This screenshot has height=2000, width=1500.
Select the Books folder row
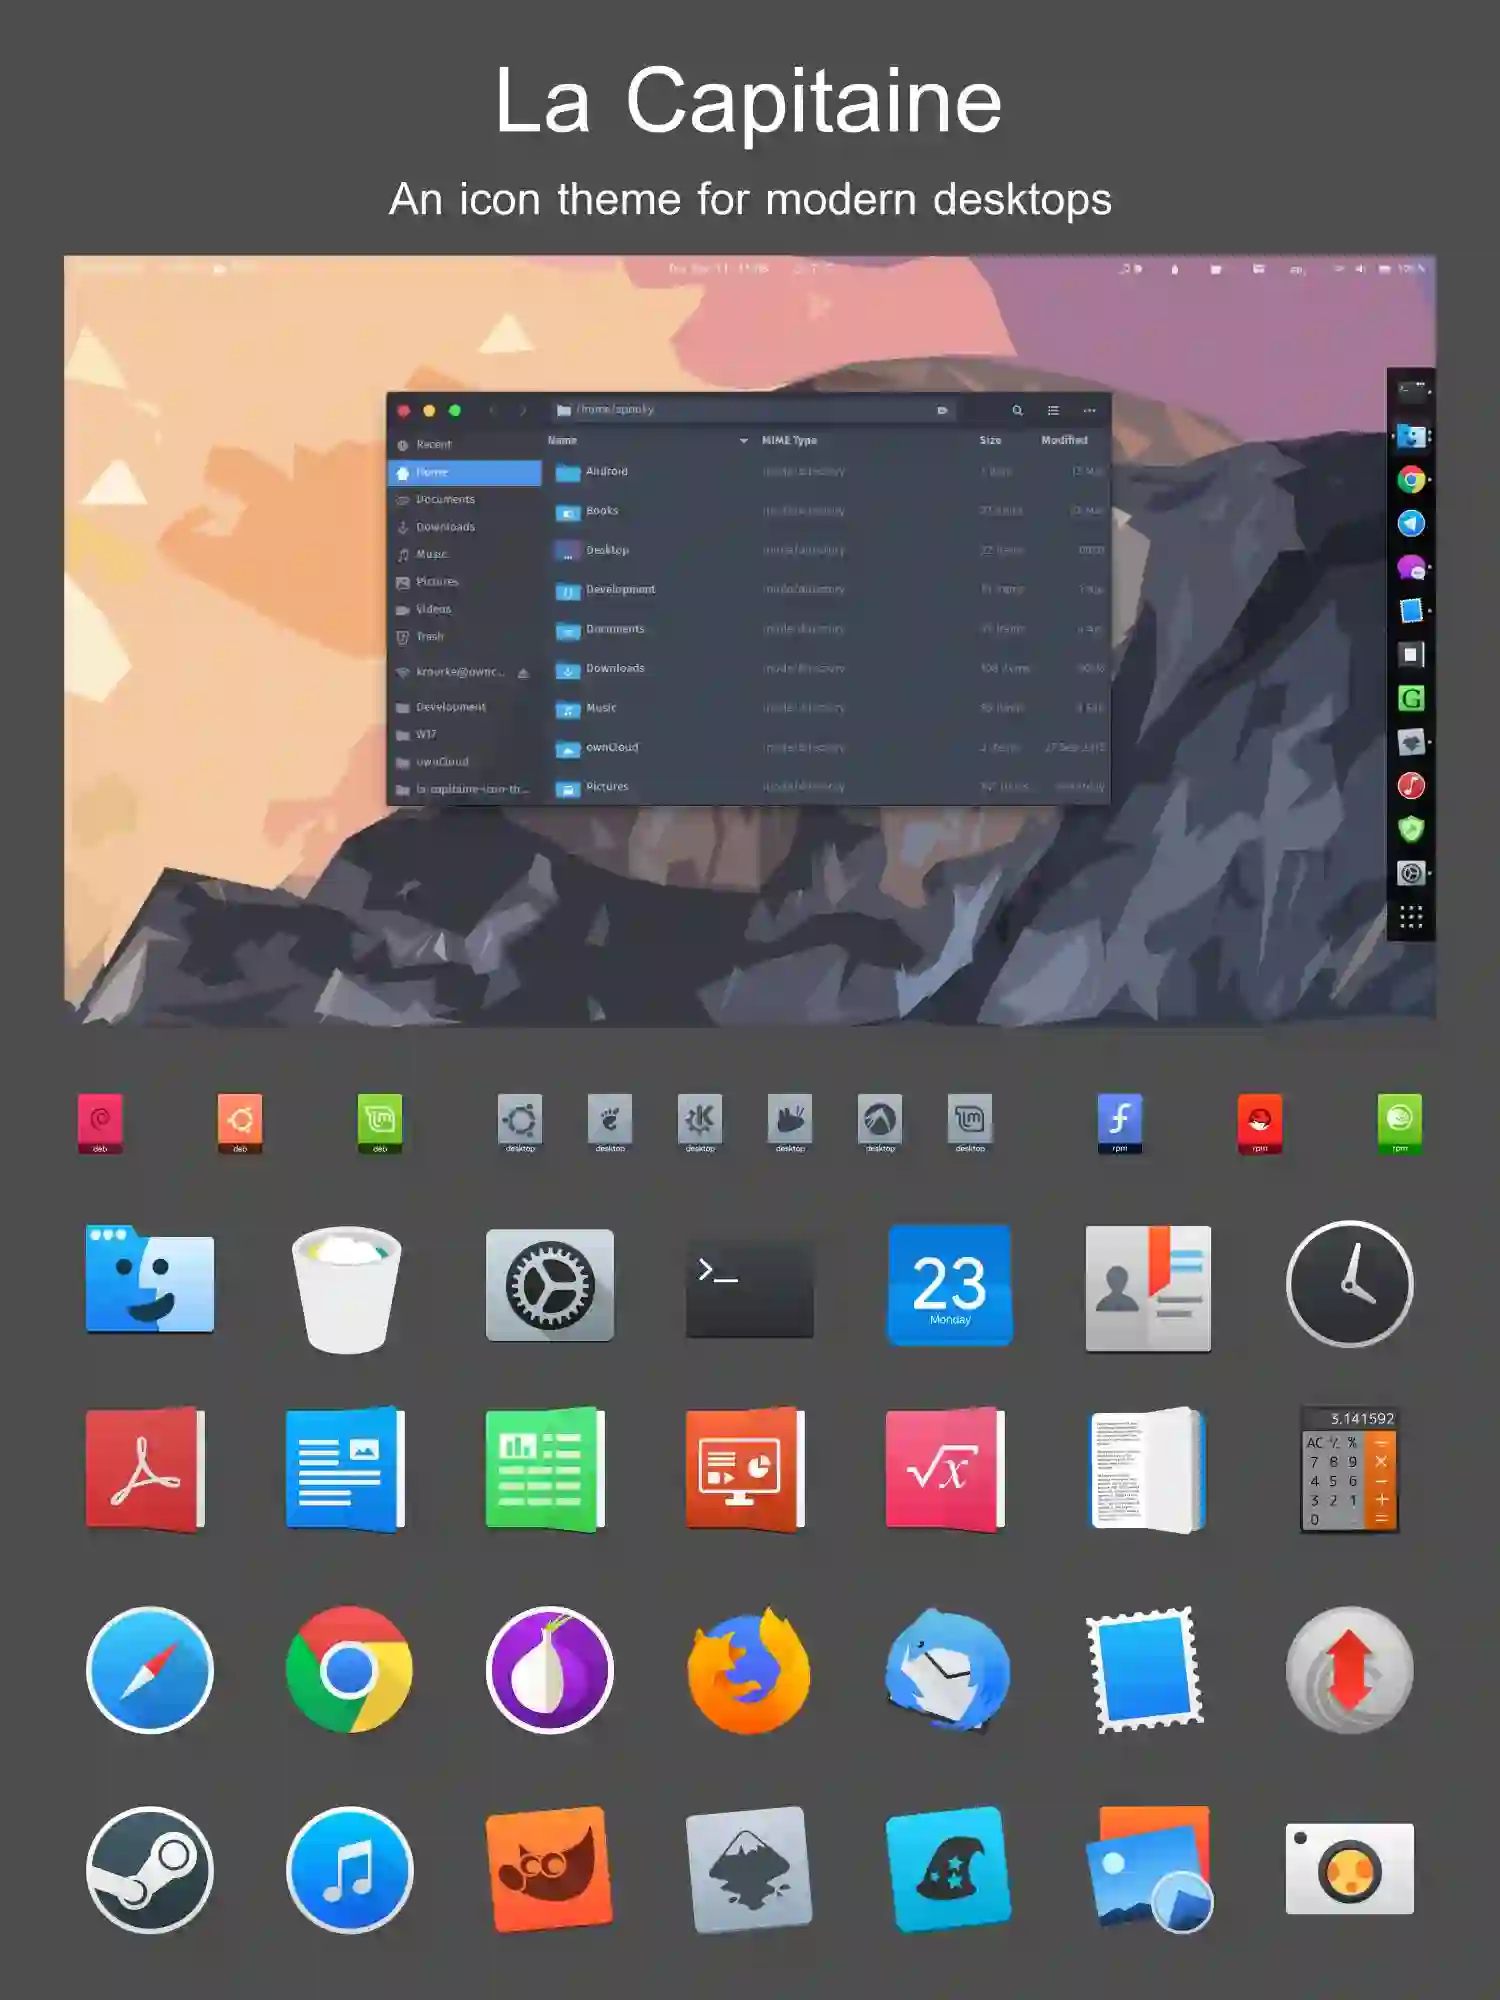click(828, 511)
